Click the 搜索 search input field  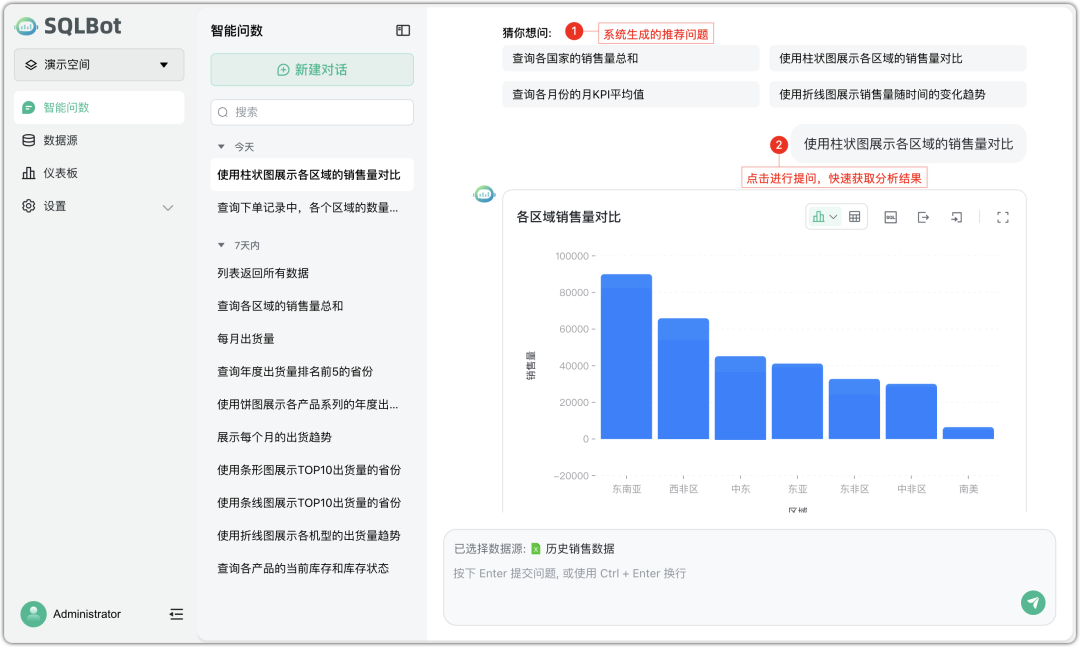(311, 112)
